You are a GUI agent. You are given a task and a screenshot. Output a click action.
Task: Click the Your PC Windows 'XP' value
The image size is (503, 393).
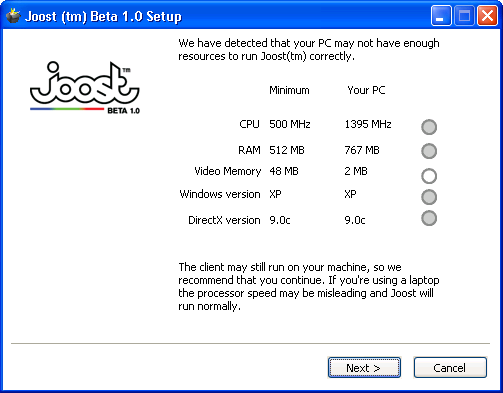pyautogui.click(x=350, y=194)
